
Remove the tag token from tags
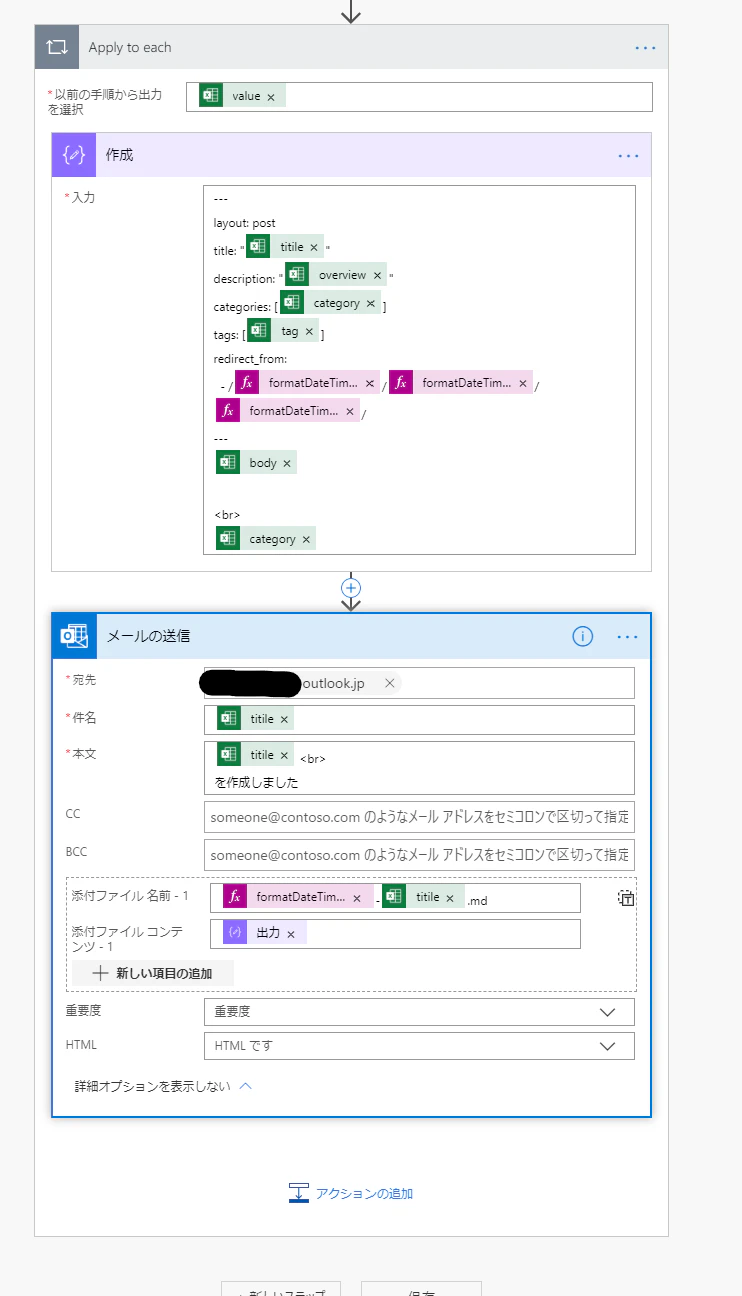[x=309, y=331]
